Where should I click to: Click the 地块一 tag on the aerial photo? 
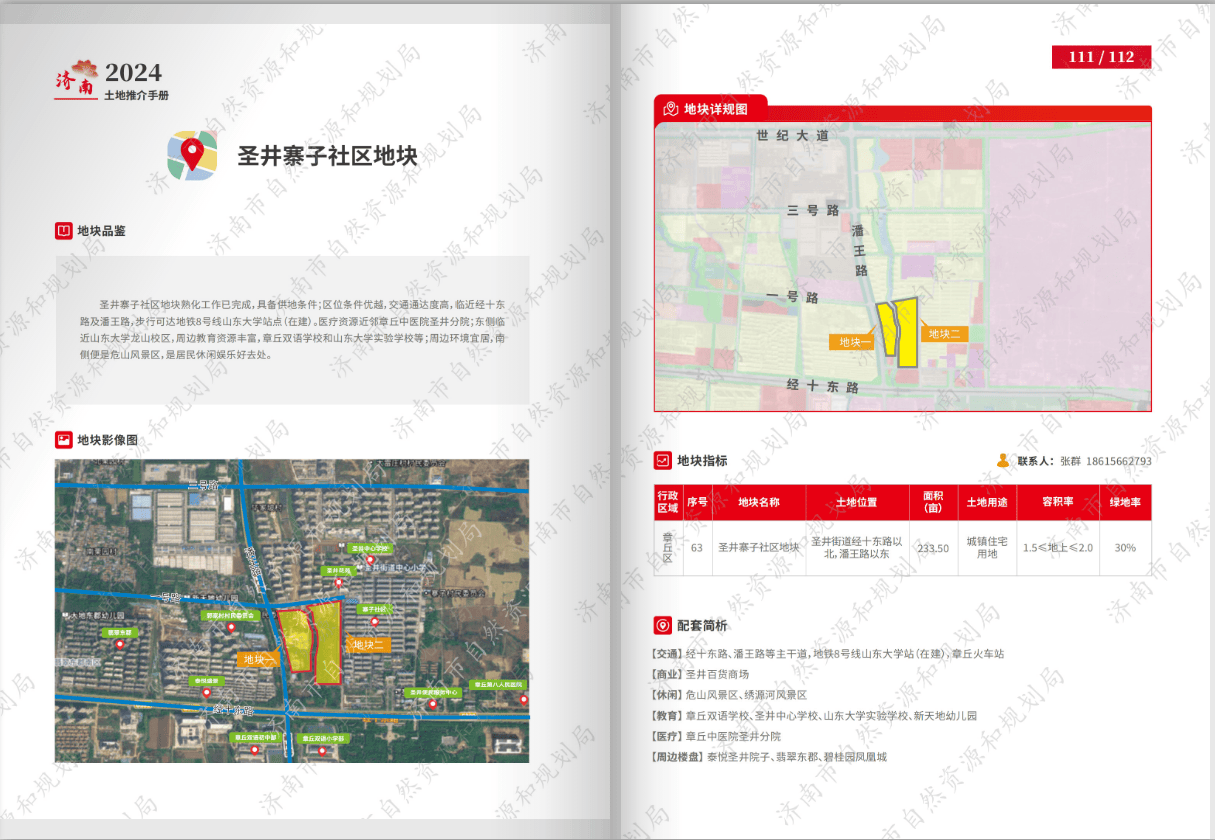pyautogui.click(x=258, y=659)
